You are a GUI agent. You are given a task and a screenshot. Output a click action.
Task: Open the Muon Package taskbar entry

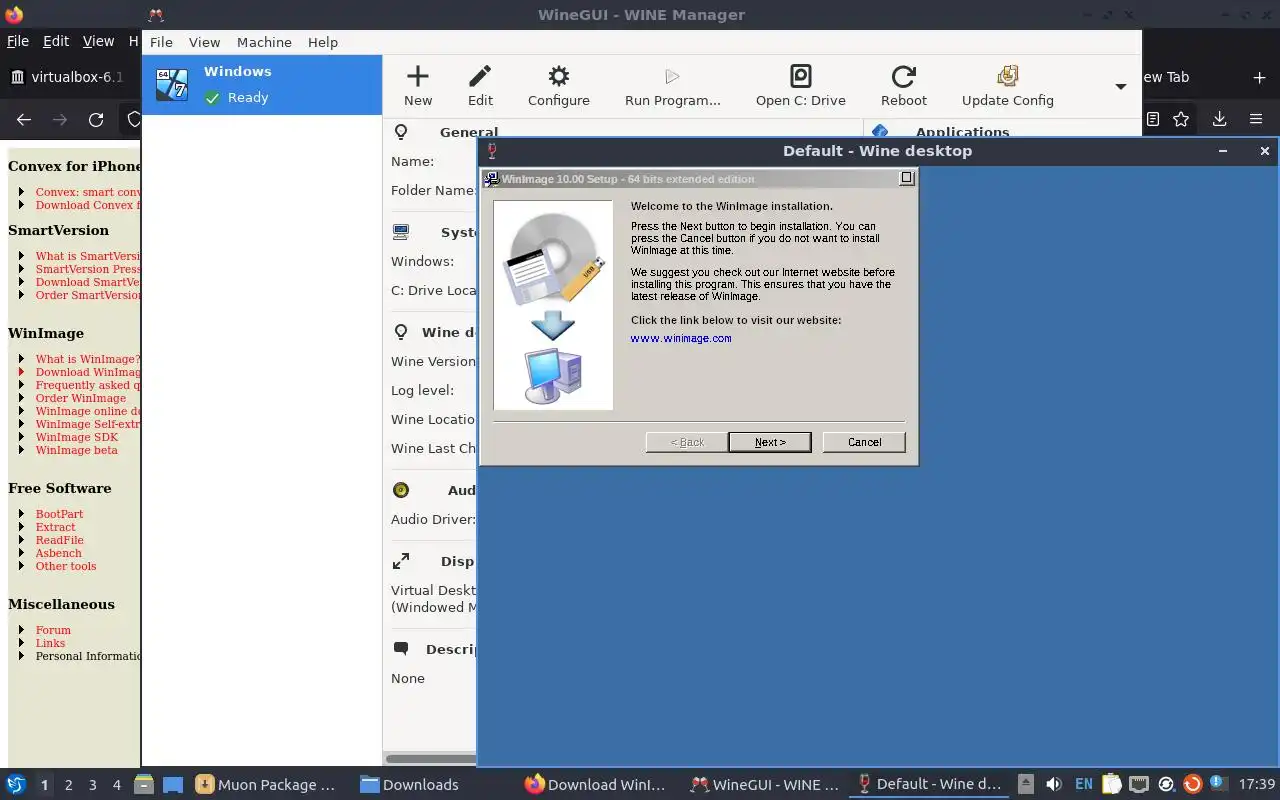tap(266, 785)
